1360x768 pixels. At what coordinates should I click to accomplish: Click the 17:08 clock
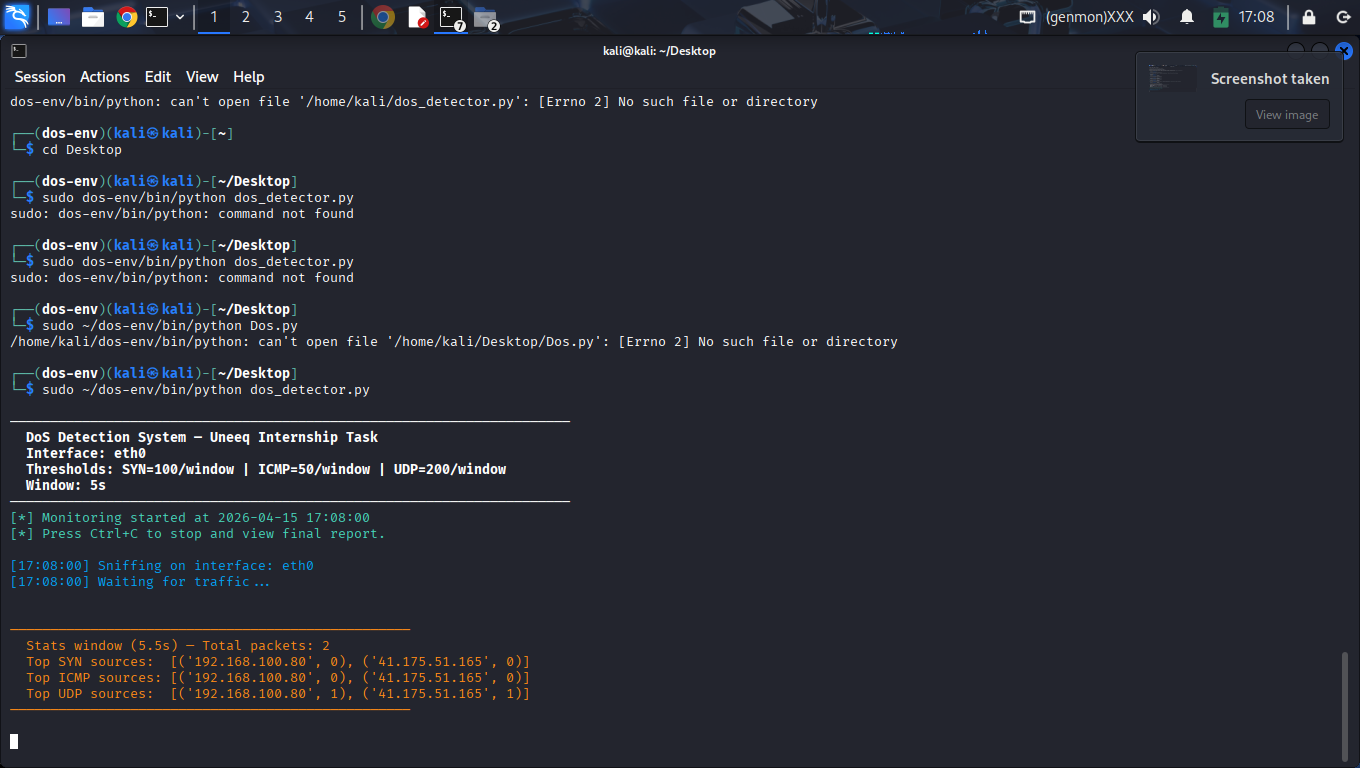coord(1256,17)
